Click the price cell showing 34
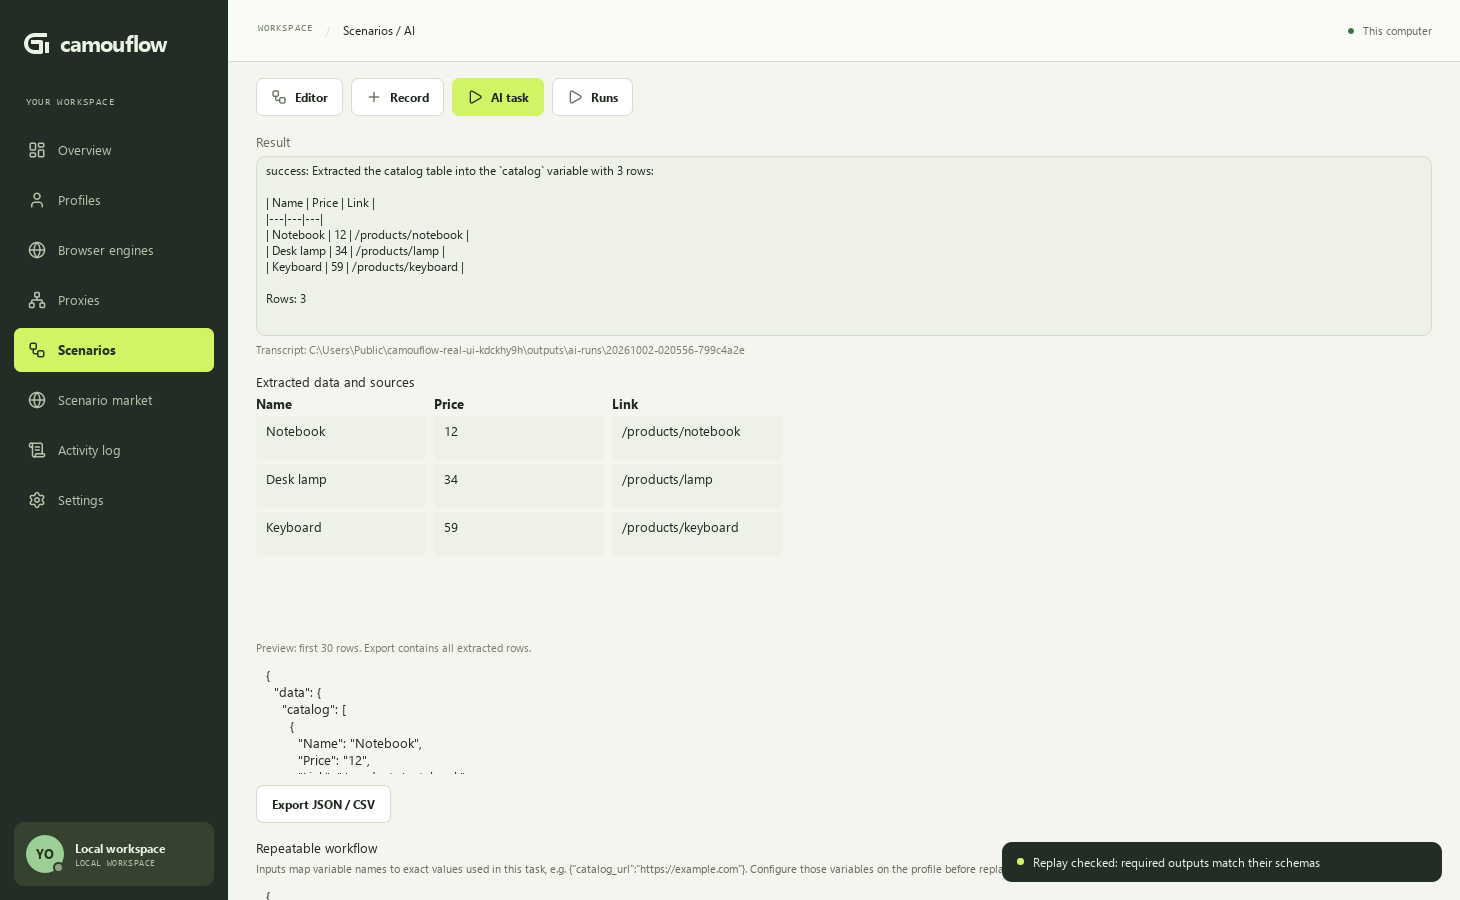 tap(519, 486)
